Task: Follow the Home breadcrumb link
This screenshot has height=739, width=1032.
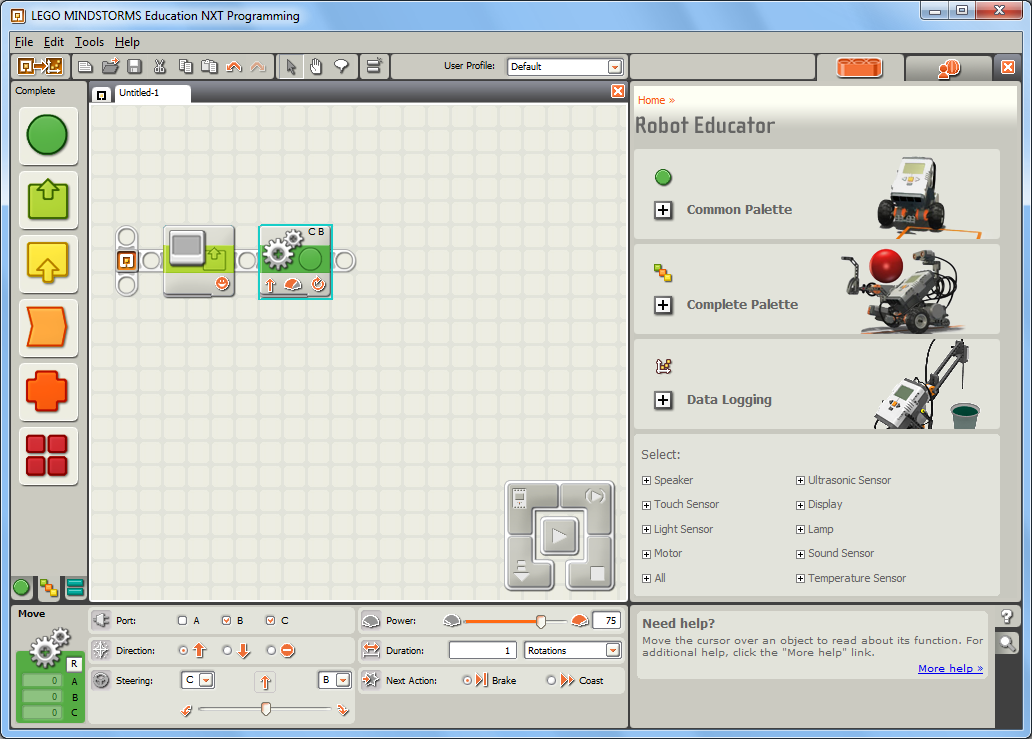Action: [652, 100]
